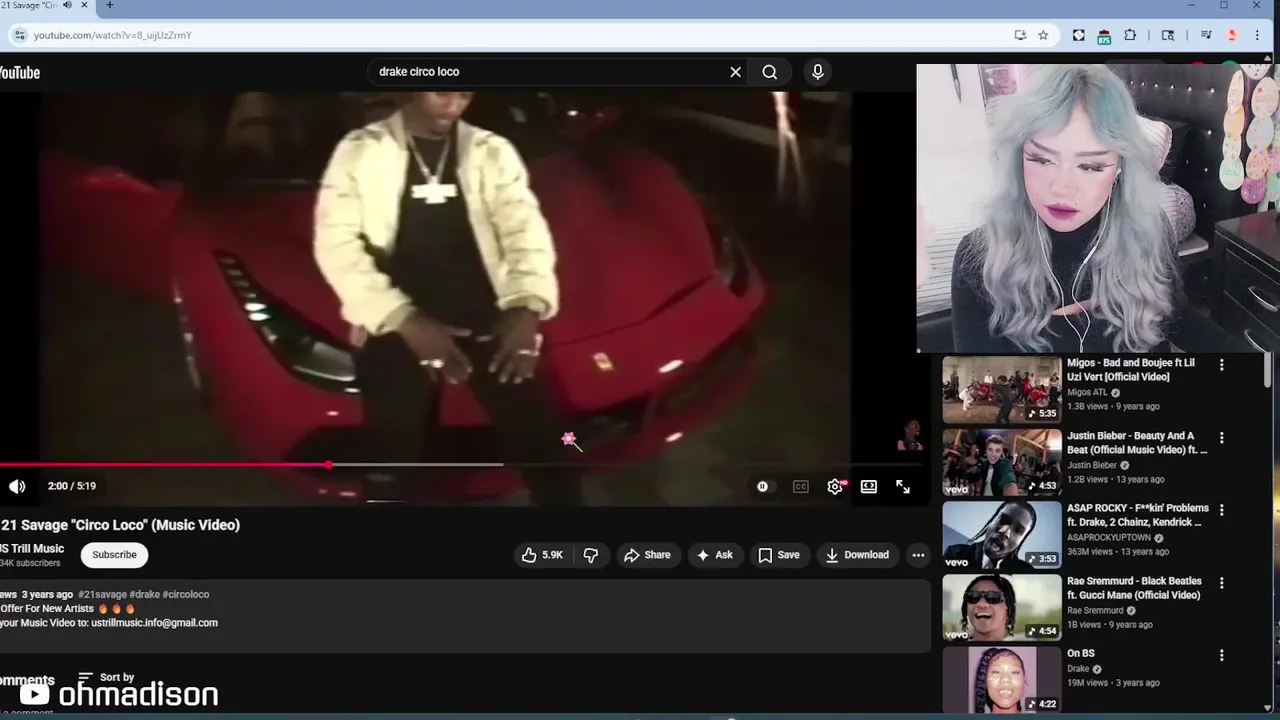This screenshot has height=720, width=1280.
Task: Clear the YouTube search box text
Action: pyautogui.click(x=735, y=72)
